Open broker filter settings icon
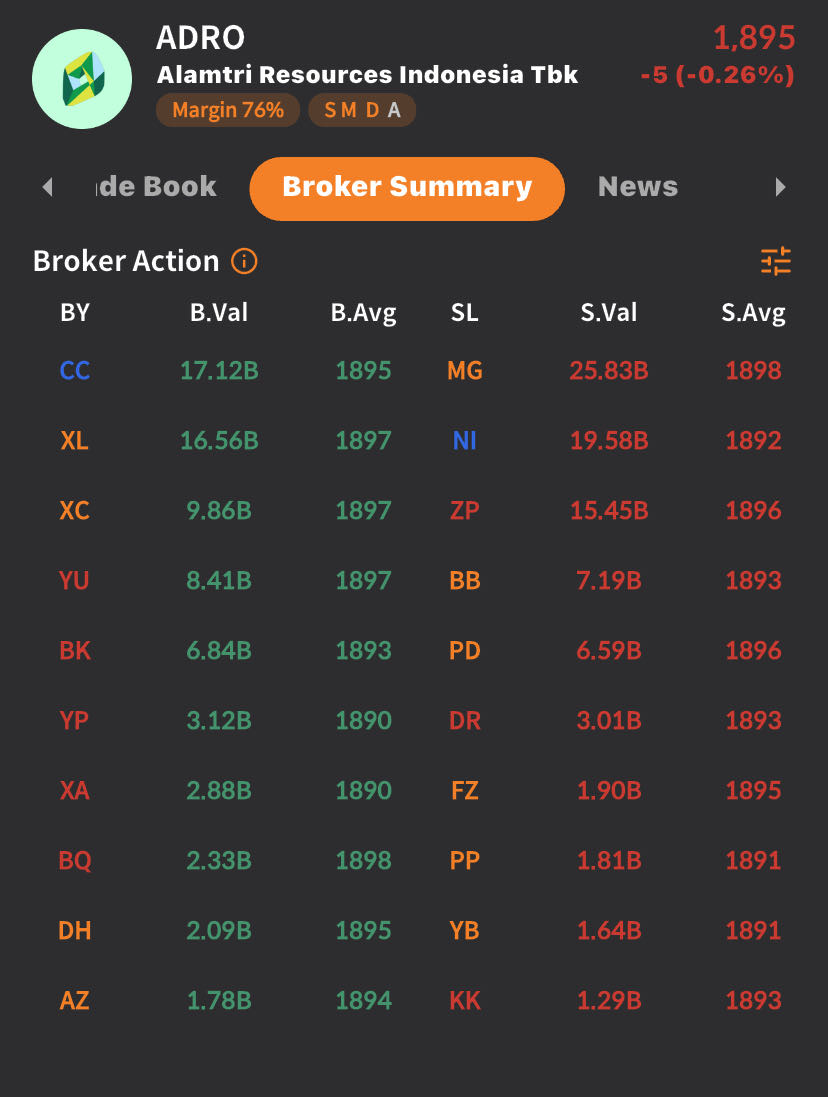The width and height of the screenshot is (828, 1097). click(x=776, y=262)
